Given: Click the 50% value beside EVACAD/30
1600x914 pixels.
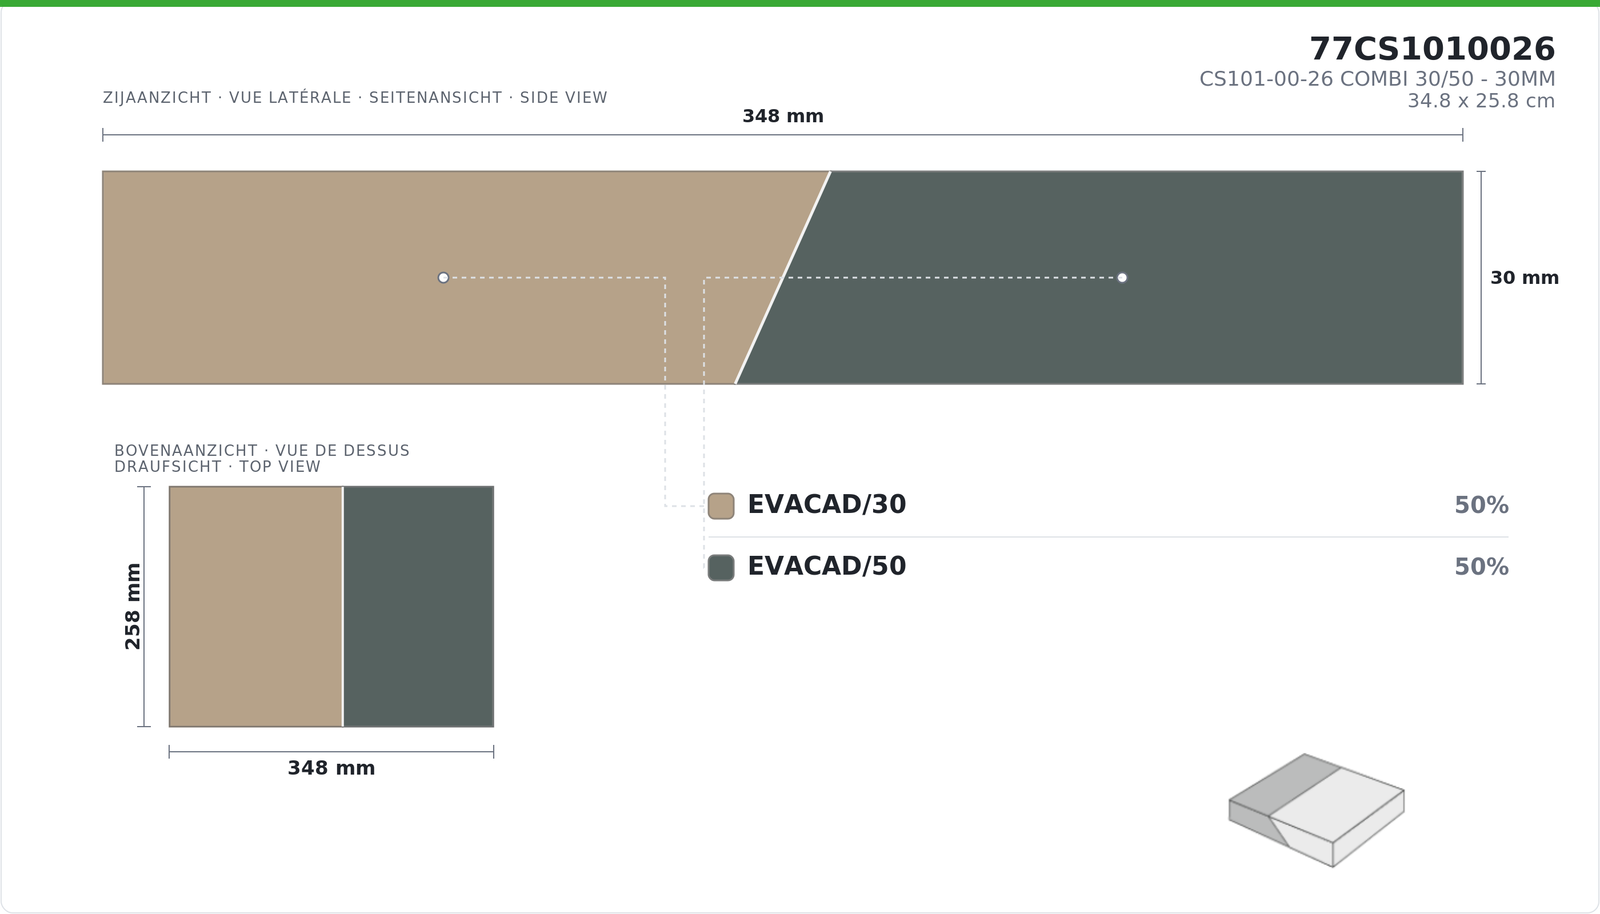Looking at the screenshot, I should pyautogui.click(x=1481, y=506).
